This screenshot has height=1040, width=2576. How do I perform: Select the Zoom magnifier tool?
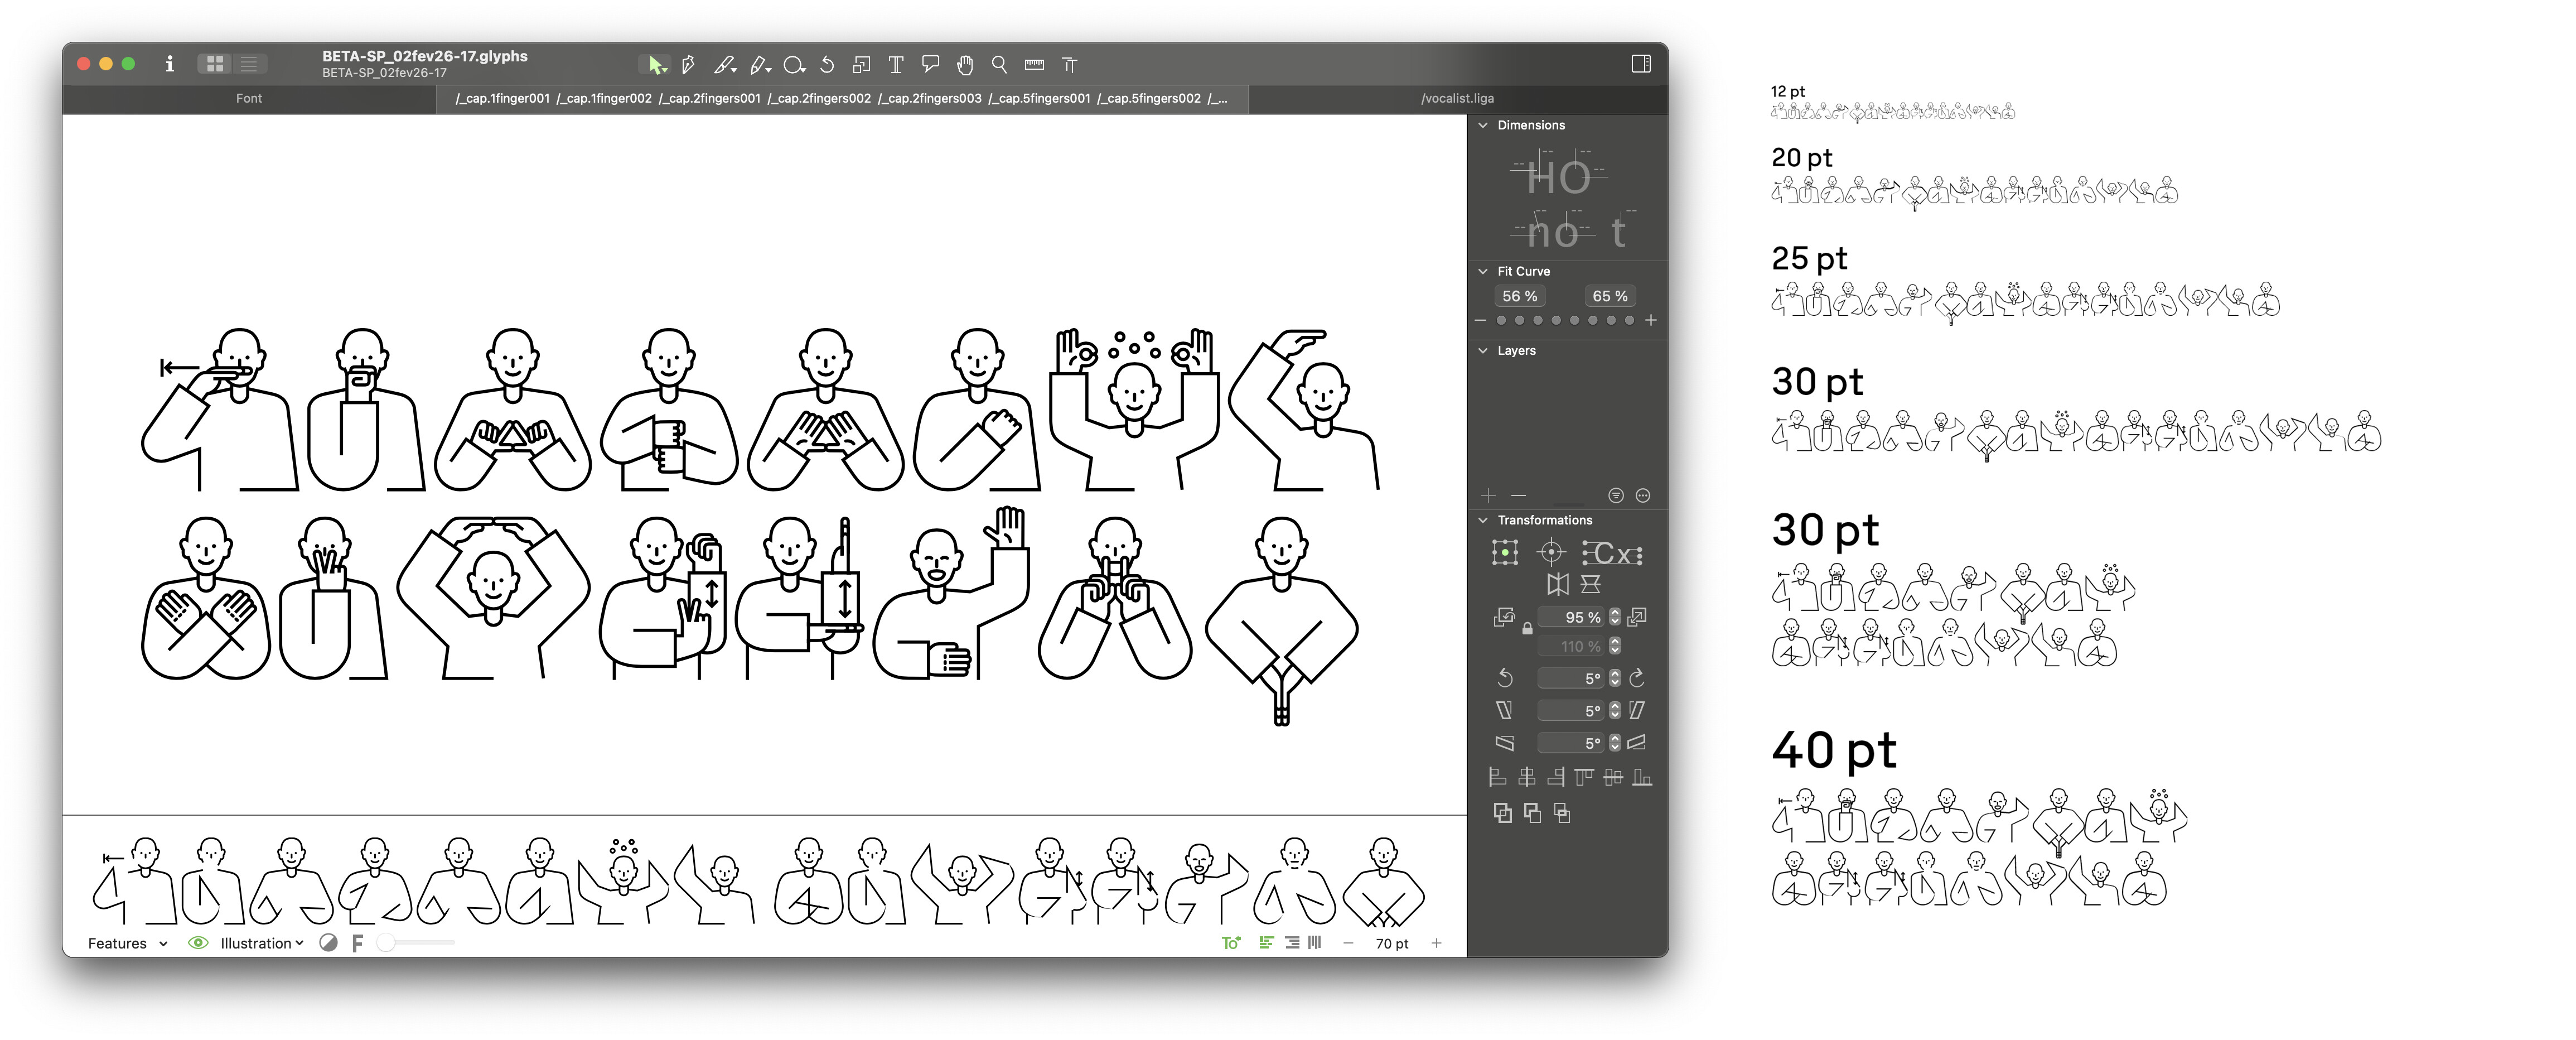click(998, 64)
